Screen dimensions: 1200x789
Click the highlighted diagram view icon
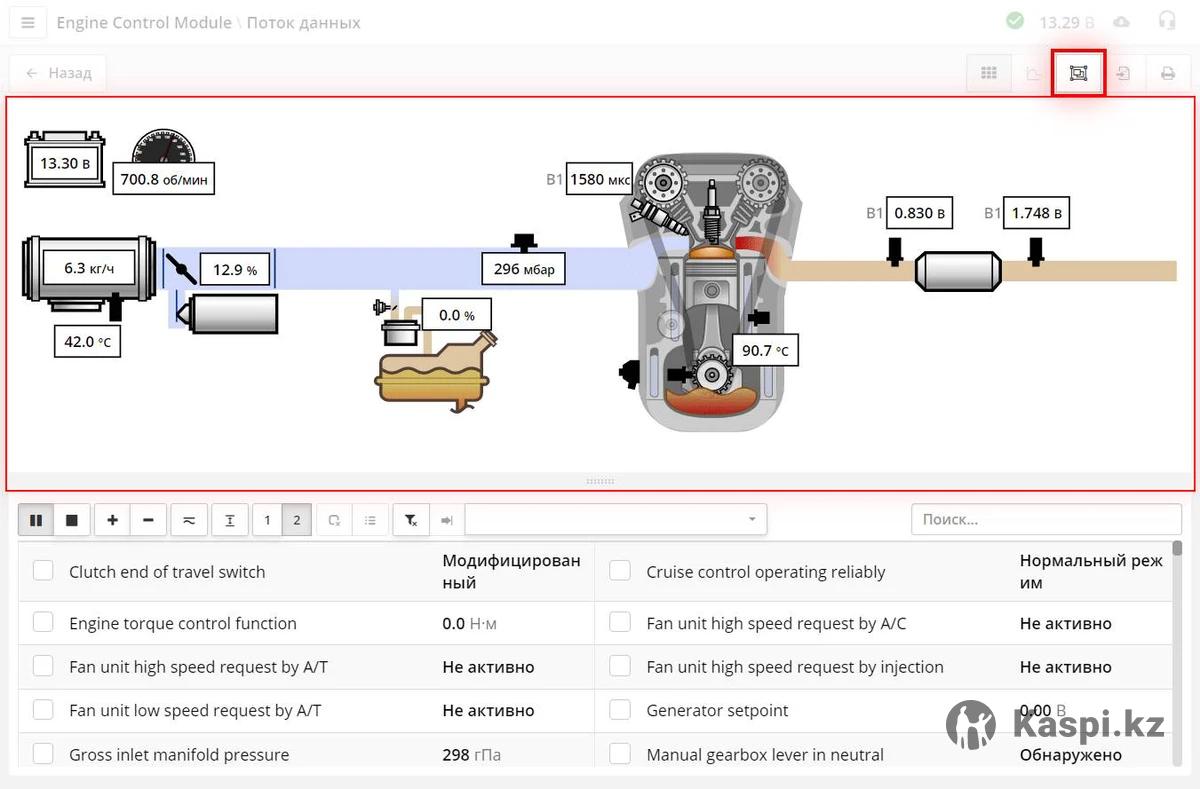coord(1078,73)
